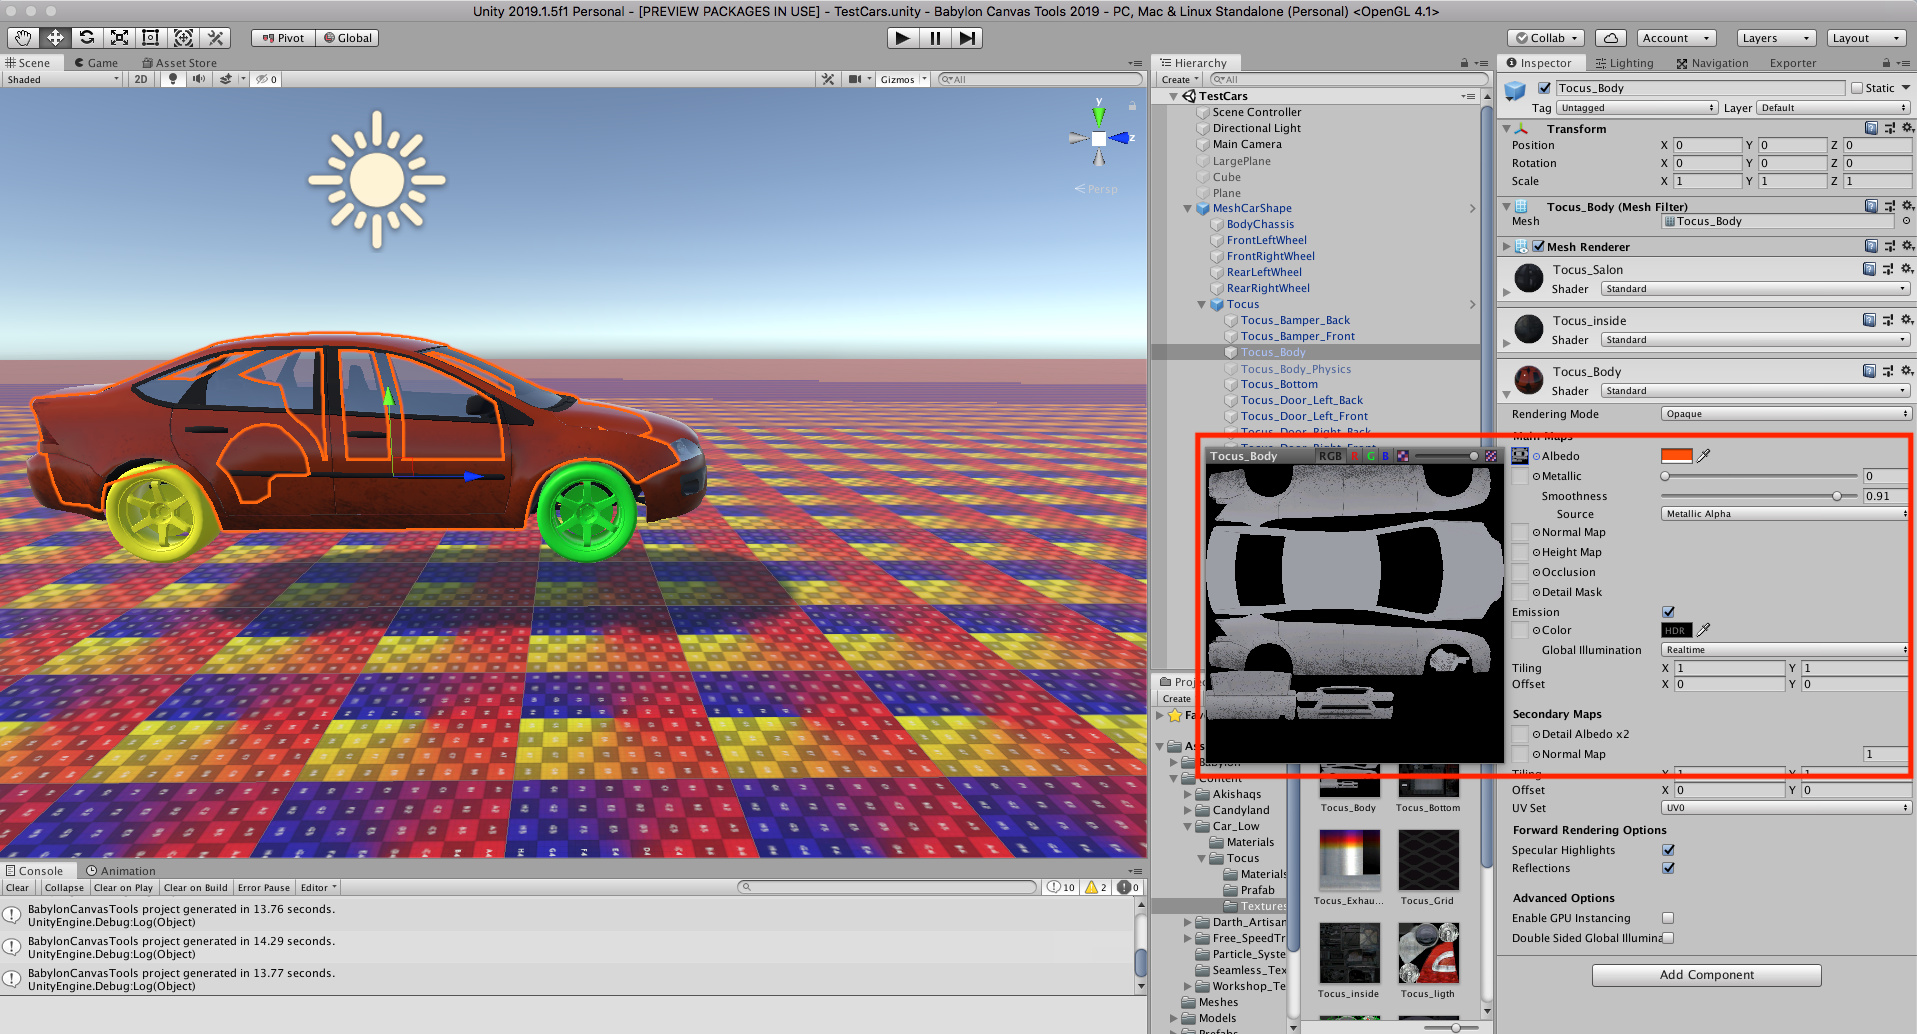Uncheck Specular Highlights option

click(x=1668, y=850)
